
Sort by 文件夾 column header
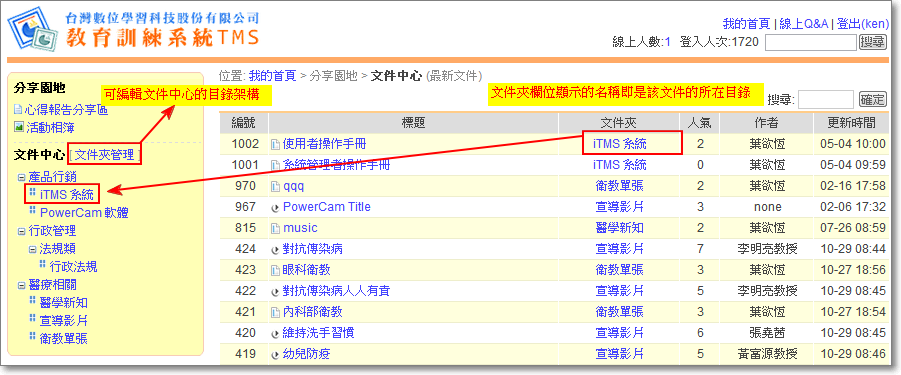[619, 123]
